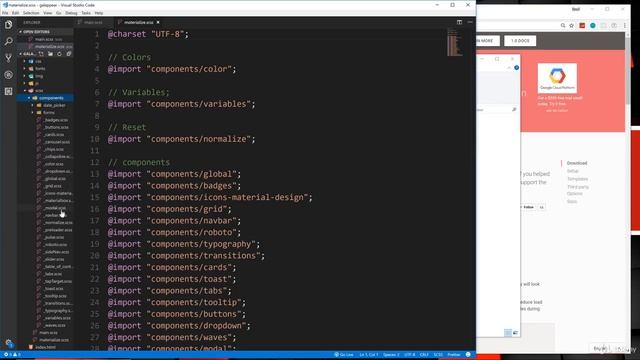
Task: Click Split Editor icon at top right
Action: point(459,22)
